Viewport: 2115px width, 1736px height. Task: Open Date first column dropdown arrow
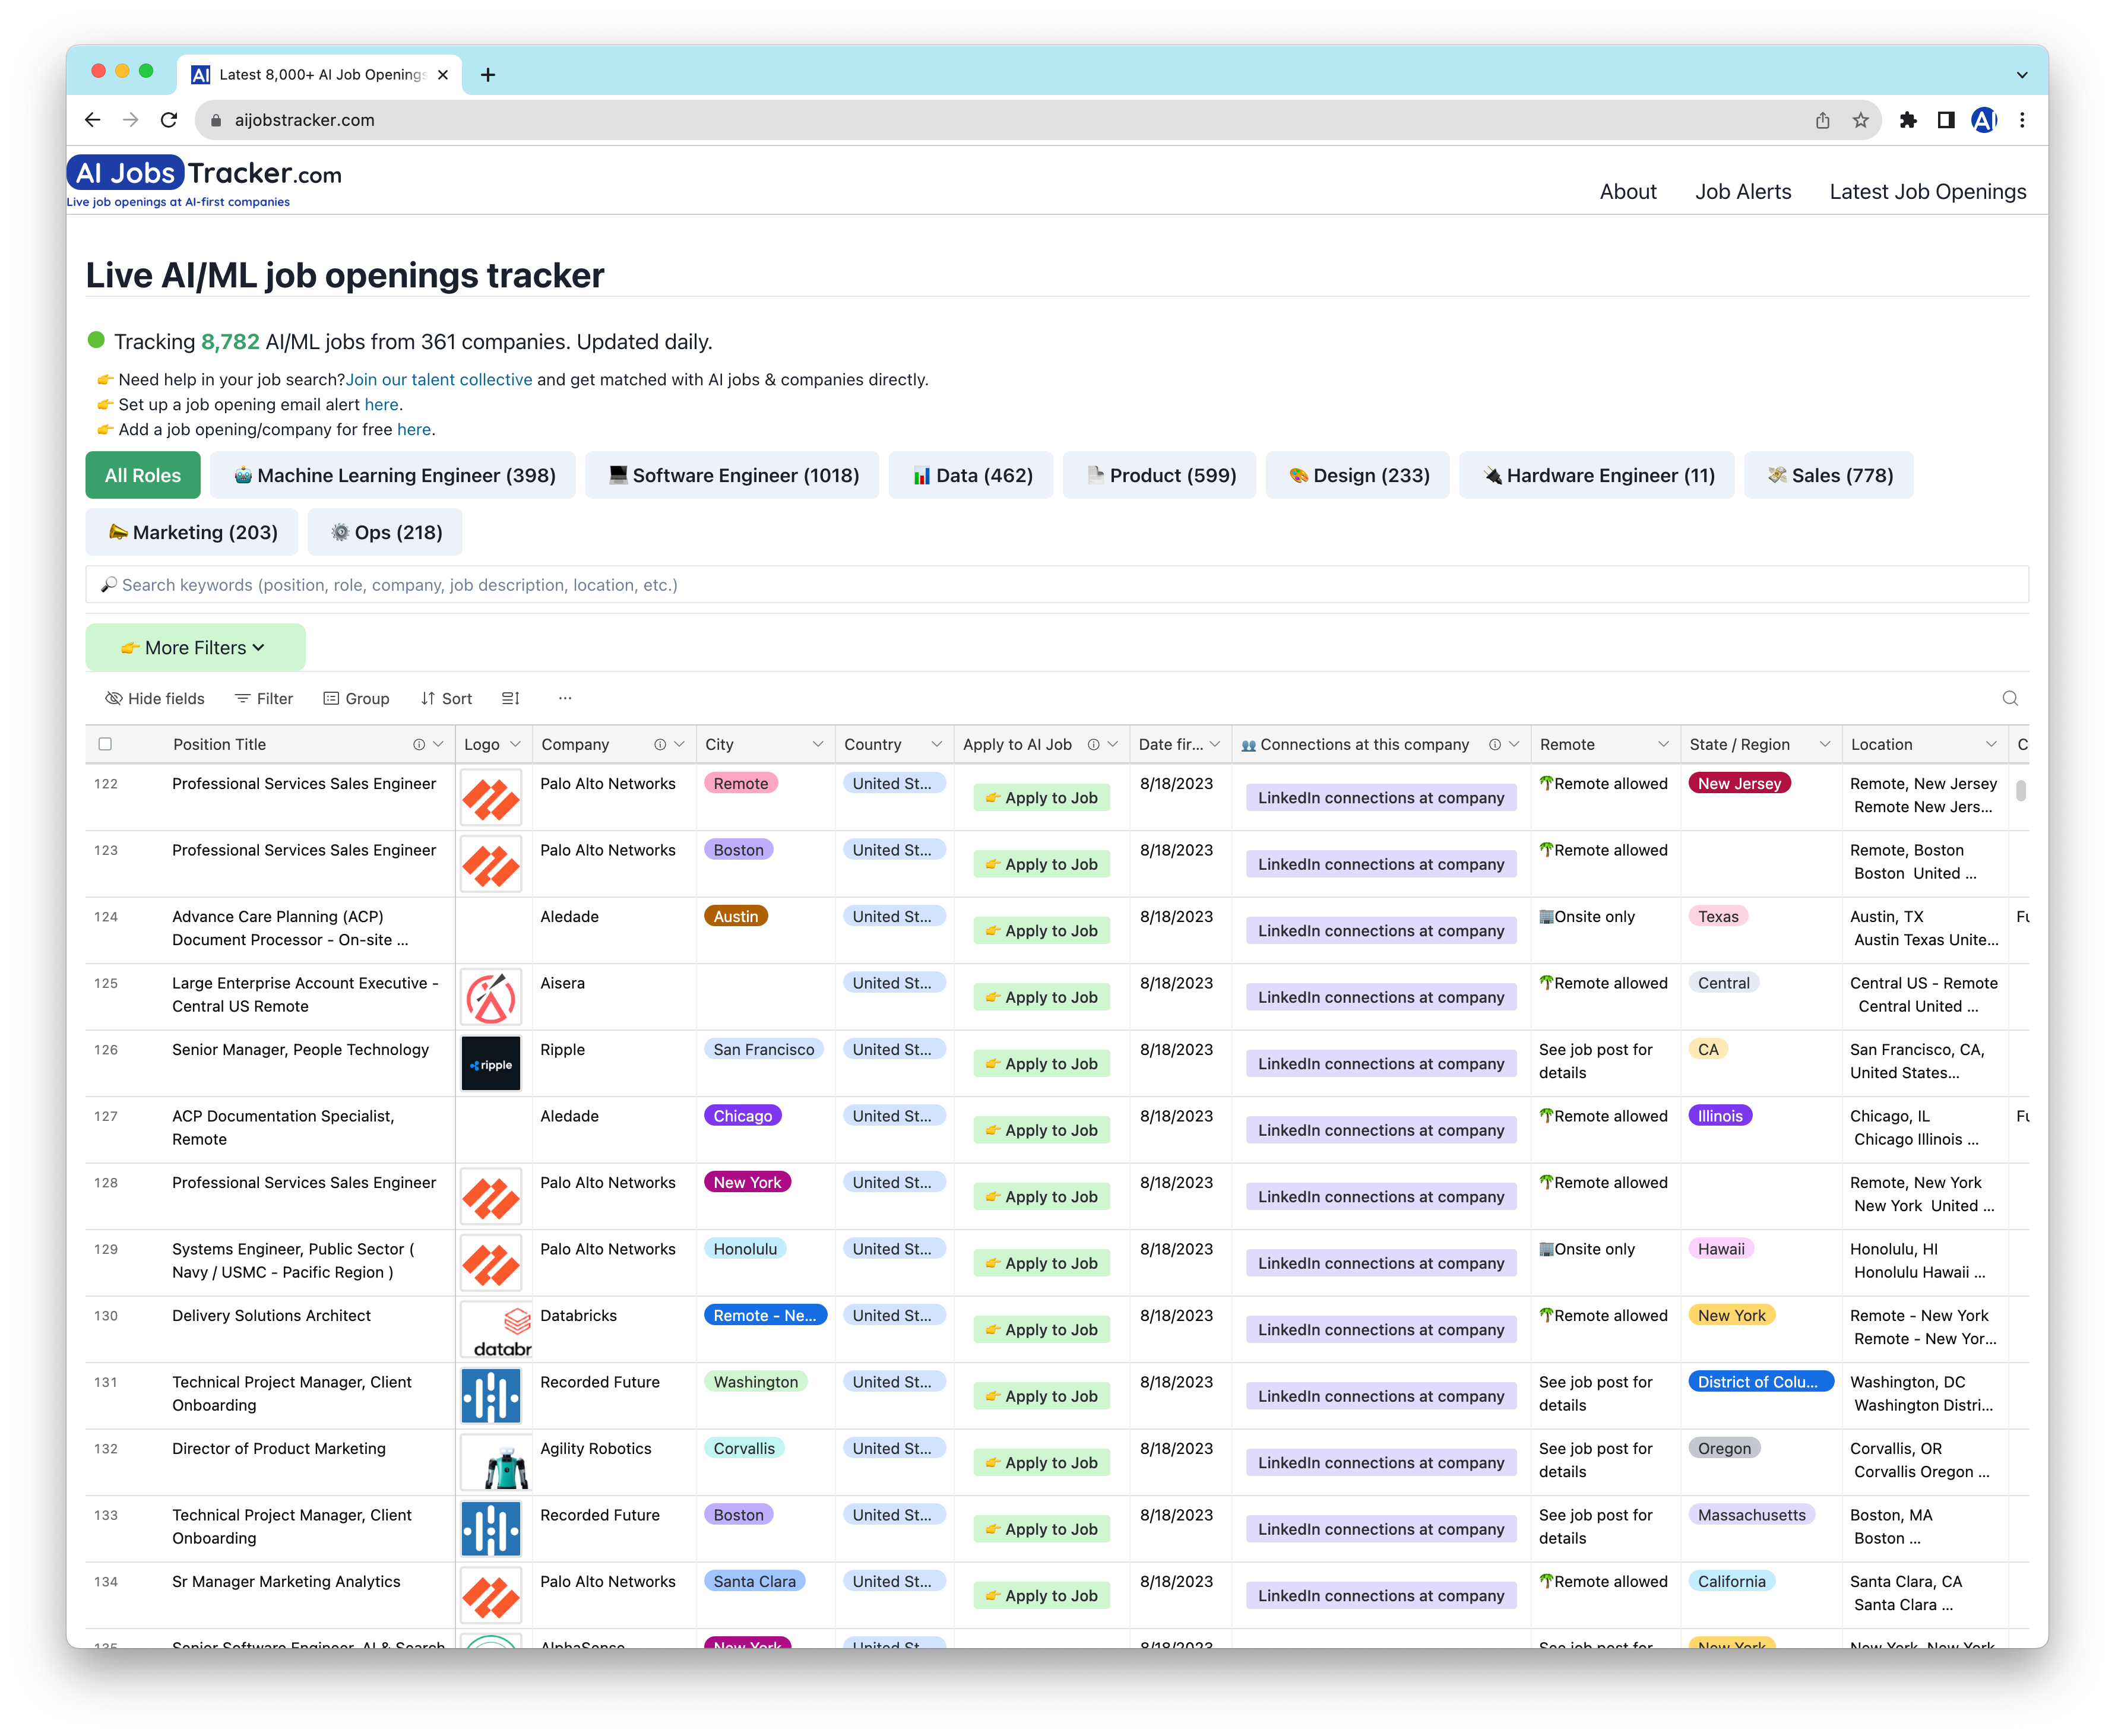coord(1215,744)
